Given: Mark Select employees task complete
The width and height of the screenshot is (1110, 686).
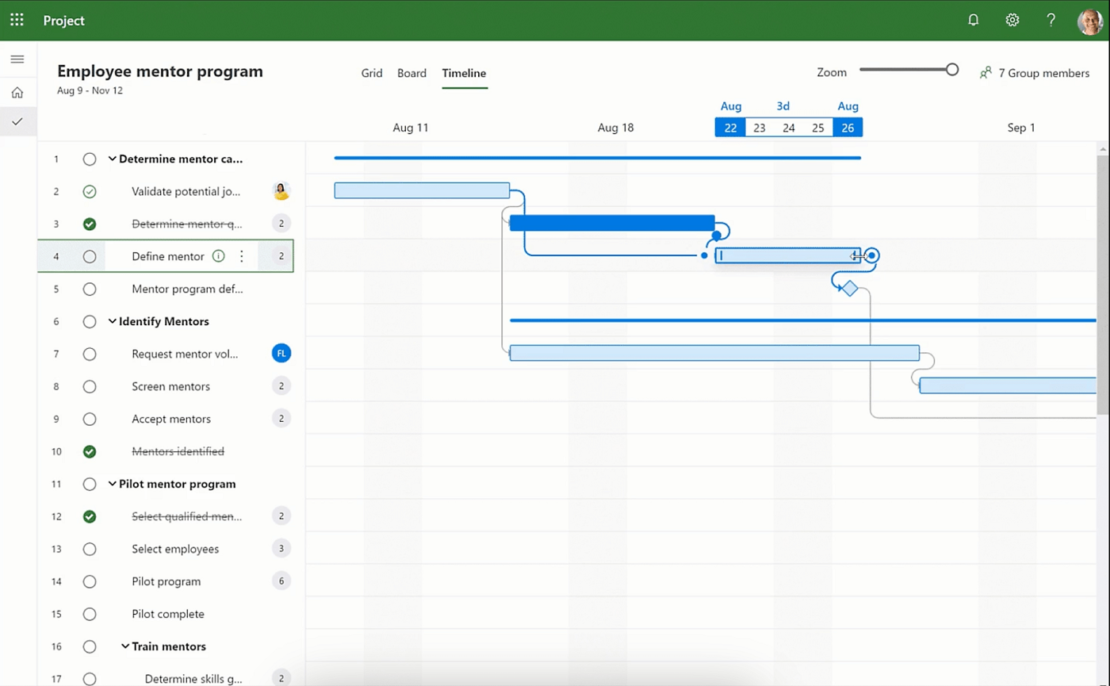Looking at the screenshot, I should 89,548.
